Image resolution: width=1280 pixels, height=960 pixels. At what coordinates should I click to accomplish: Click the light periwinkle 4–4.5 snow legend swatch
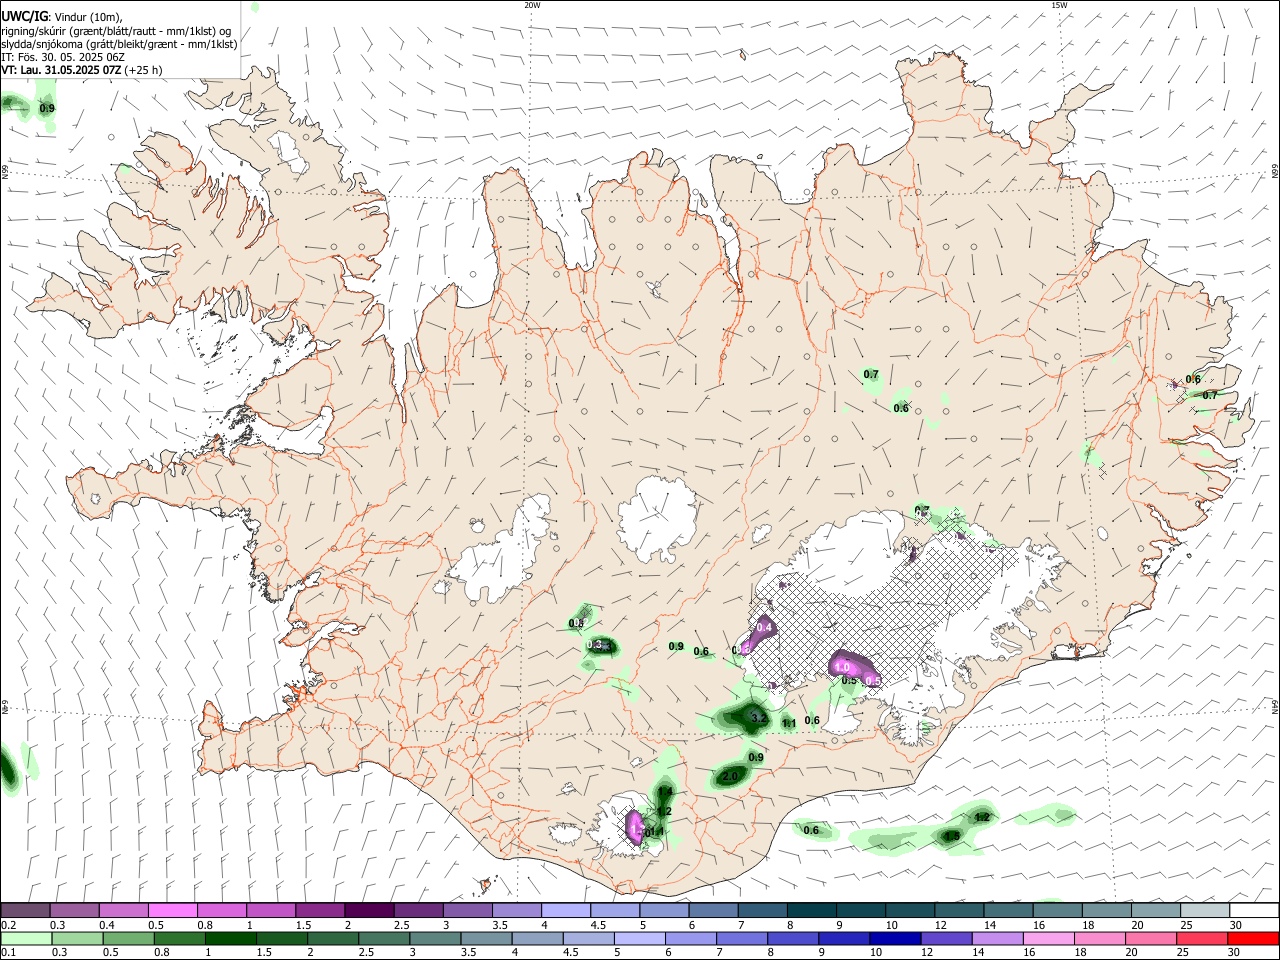point(565,911)
